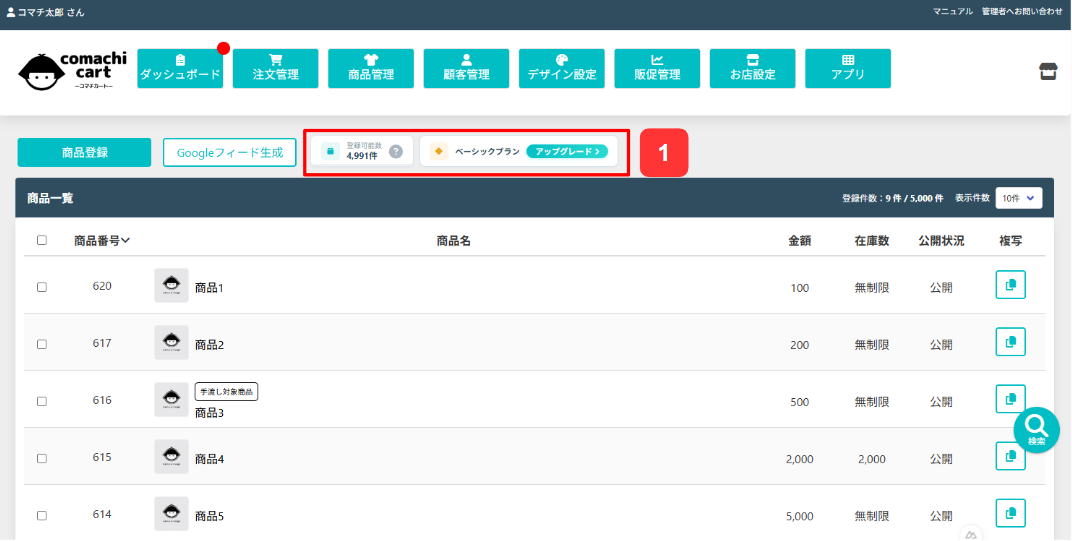Sort by the 商品番号 column header arrow

coord(126,240)
